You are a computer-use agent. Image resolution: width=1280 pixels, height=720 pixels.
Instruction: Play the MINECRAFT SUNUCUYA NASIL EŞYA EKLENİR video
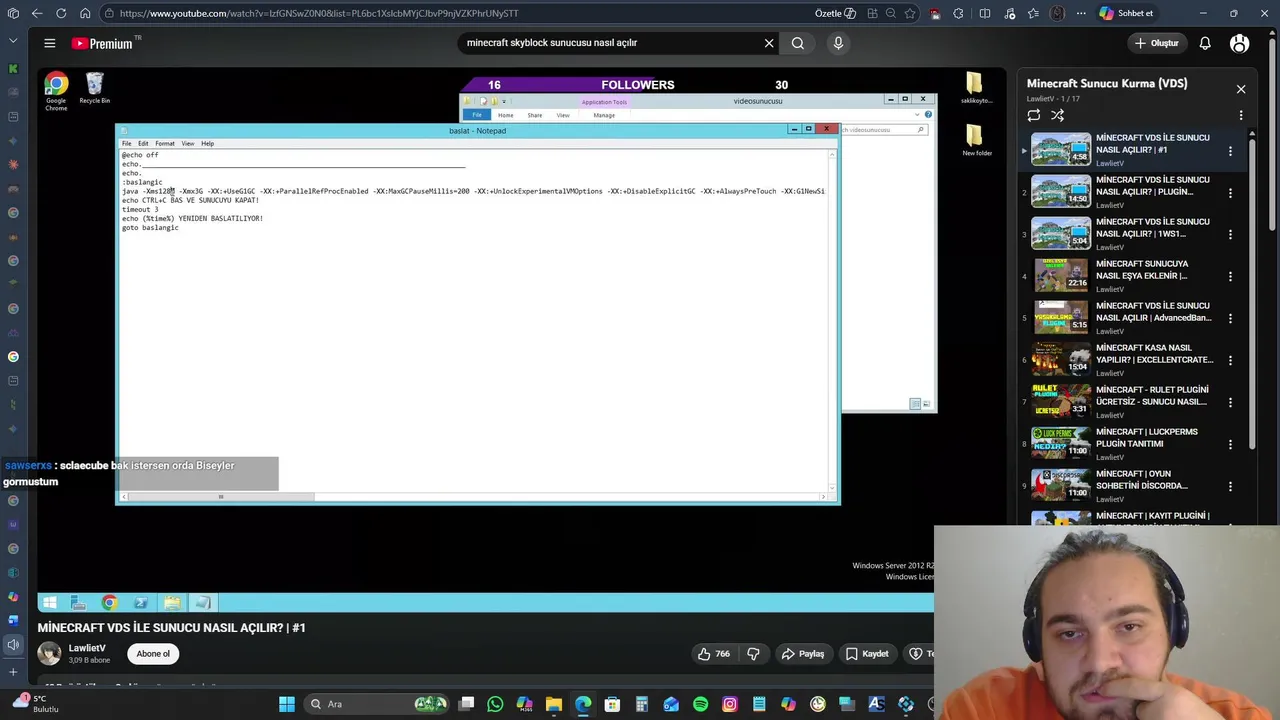click(1061, 274)
